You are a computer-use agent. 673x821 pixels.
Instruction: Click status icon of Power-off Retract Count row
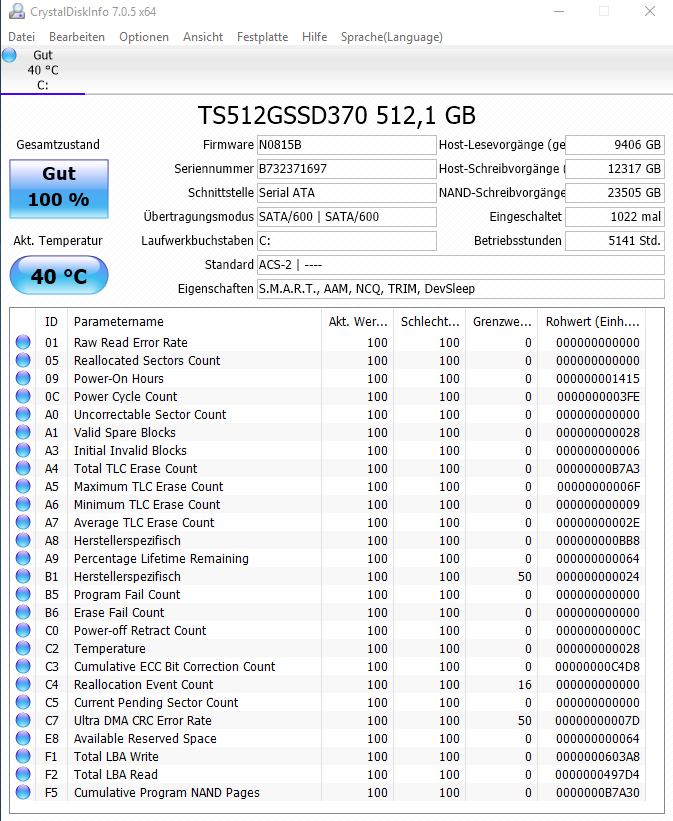coord(23,630)
